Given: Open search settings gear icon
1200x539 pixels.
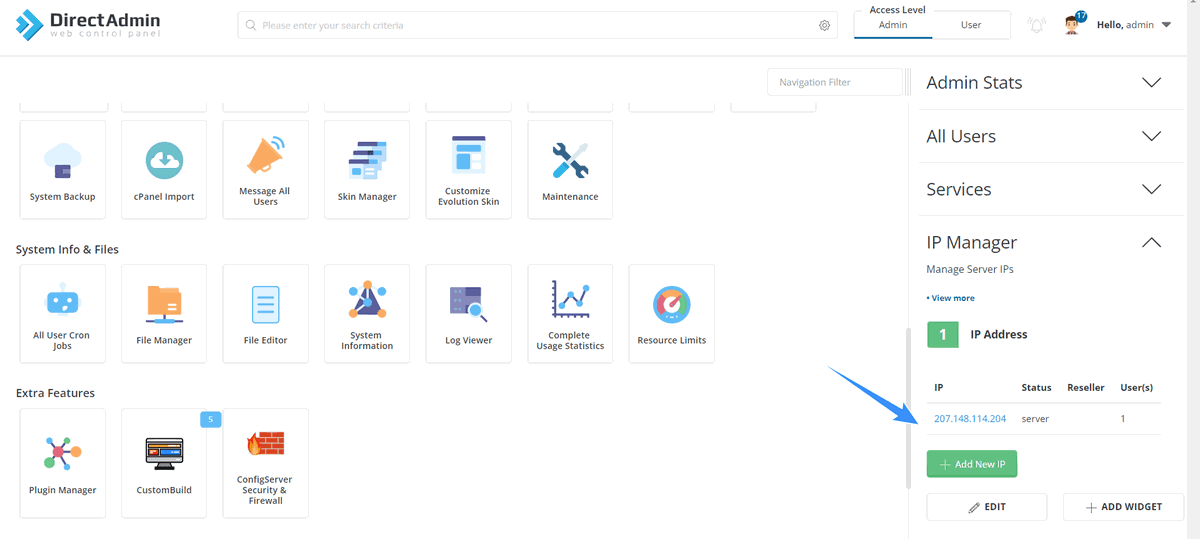Looking at the screenshot, I should pyautogui.click(x=825, y=25).
